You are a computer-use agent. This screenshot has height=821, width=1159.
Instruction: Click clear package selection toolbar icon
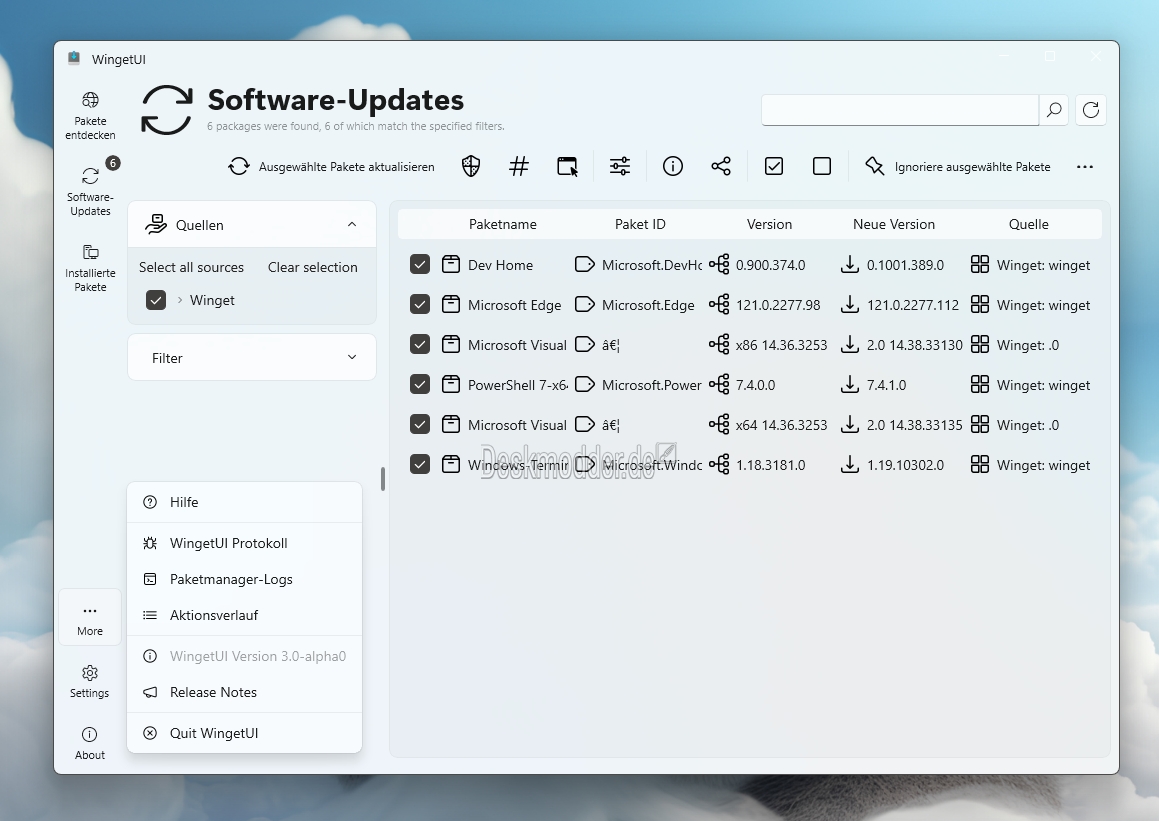(x=822, y=166)
